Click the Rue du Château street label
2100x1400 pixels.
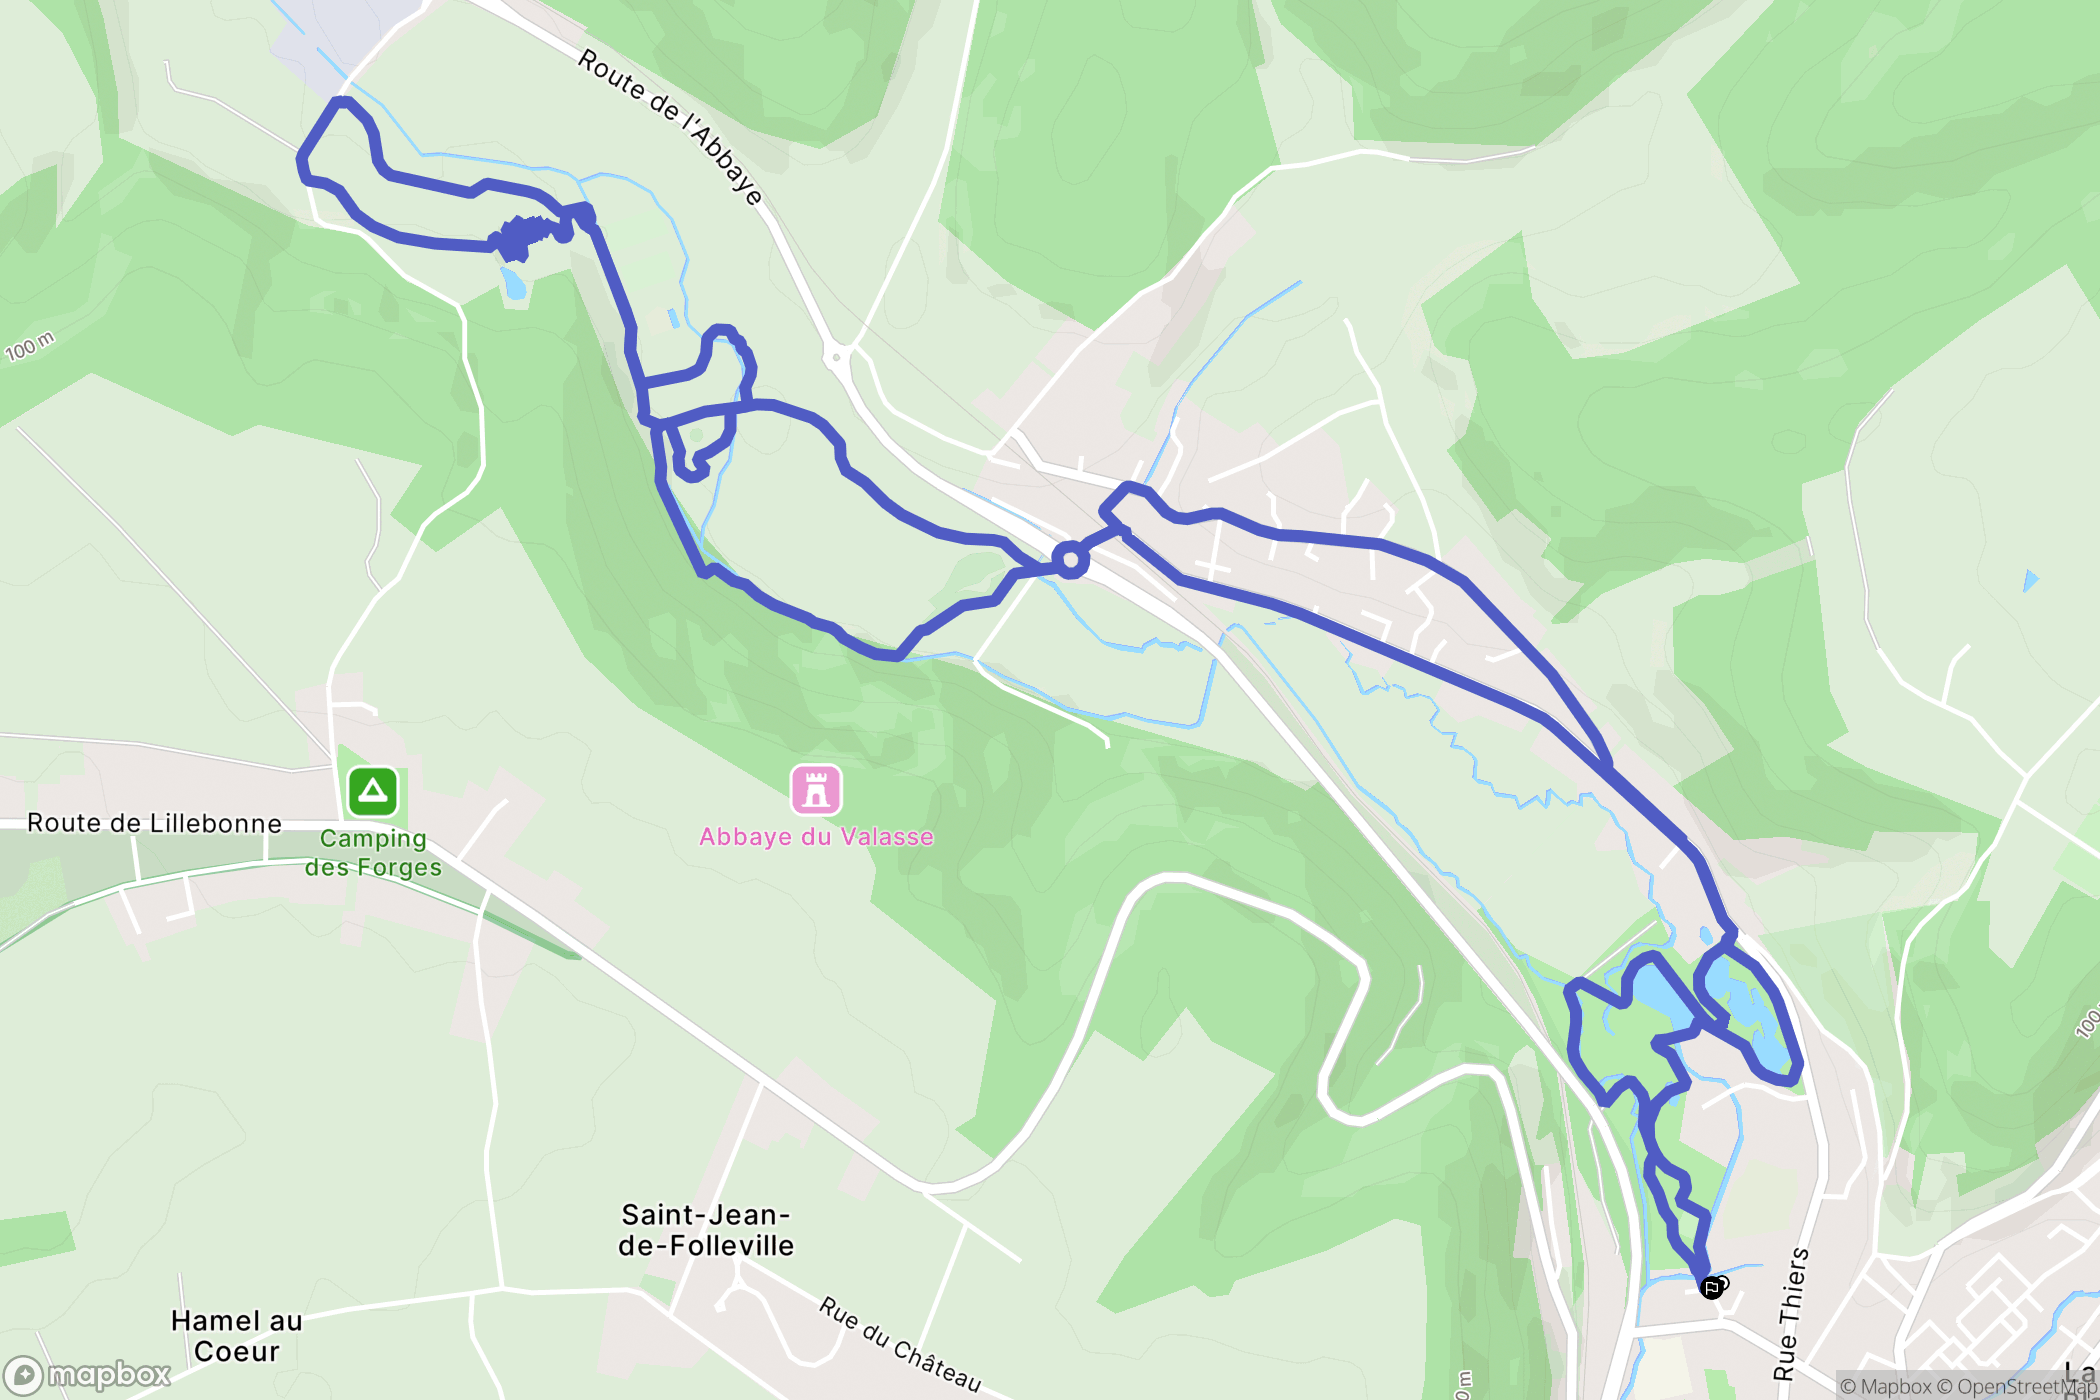[900, 1345]
